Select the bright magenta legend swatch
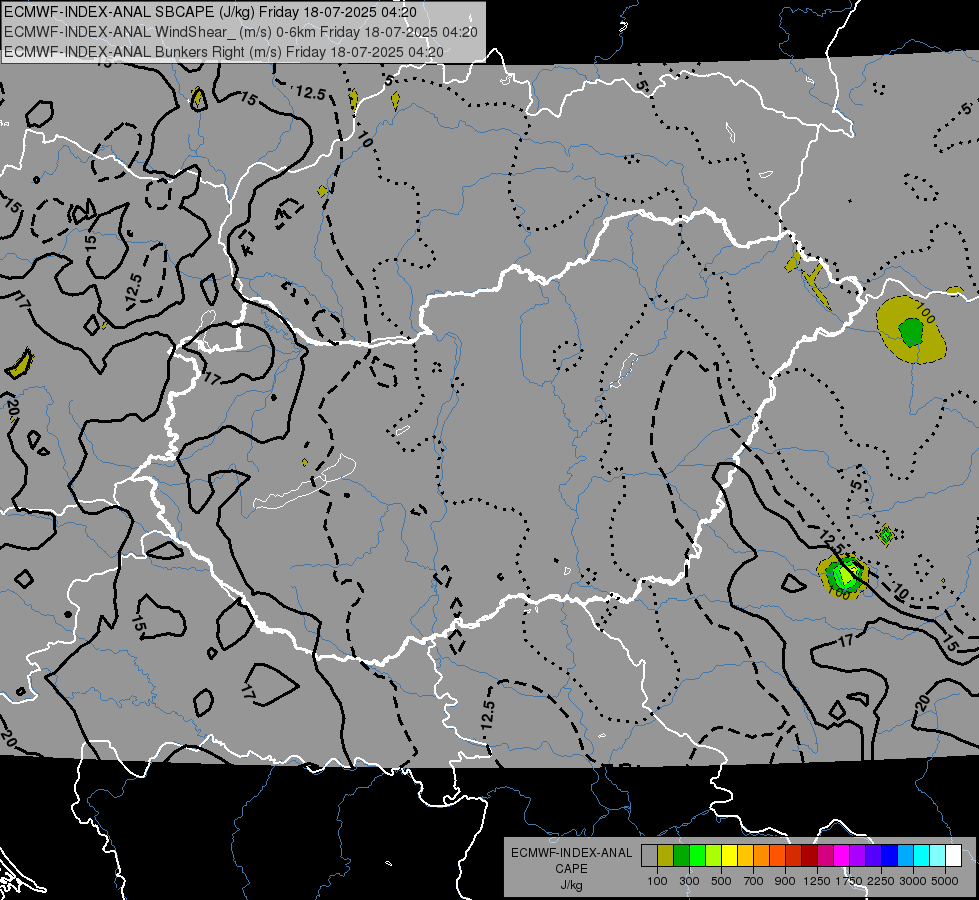The height and width of the screenshot is (900, 979). 842,856
